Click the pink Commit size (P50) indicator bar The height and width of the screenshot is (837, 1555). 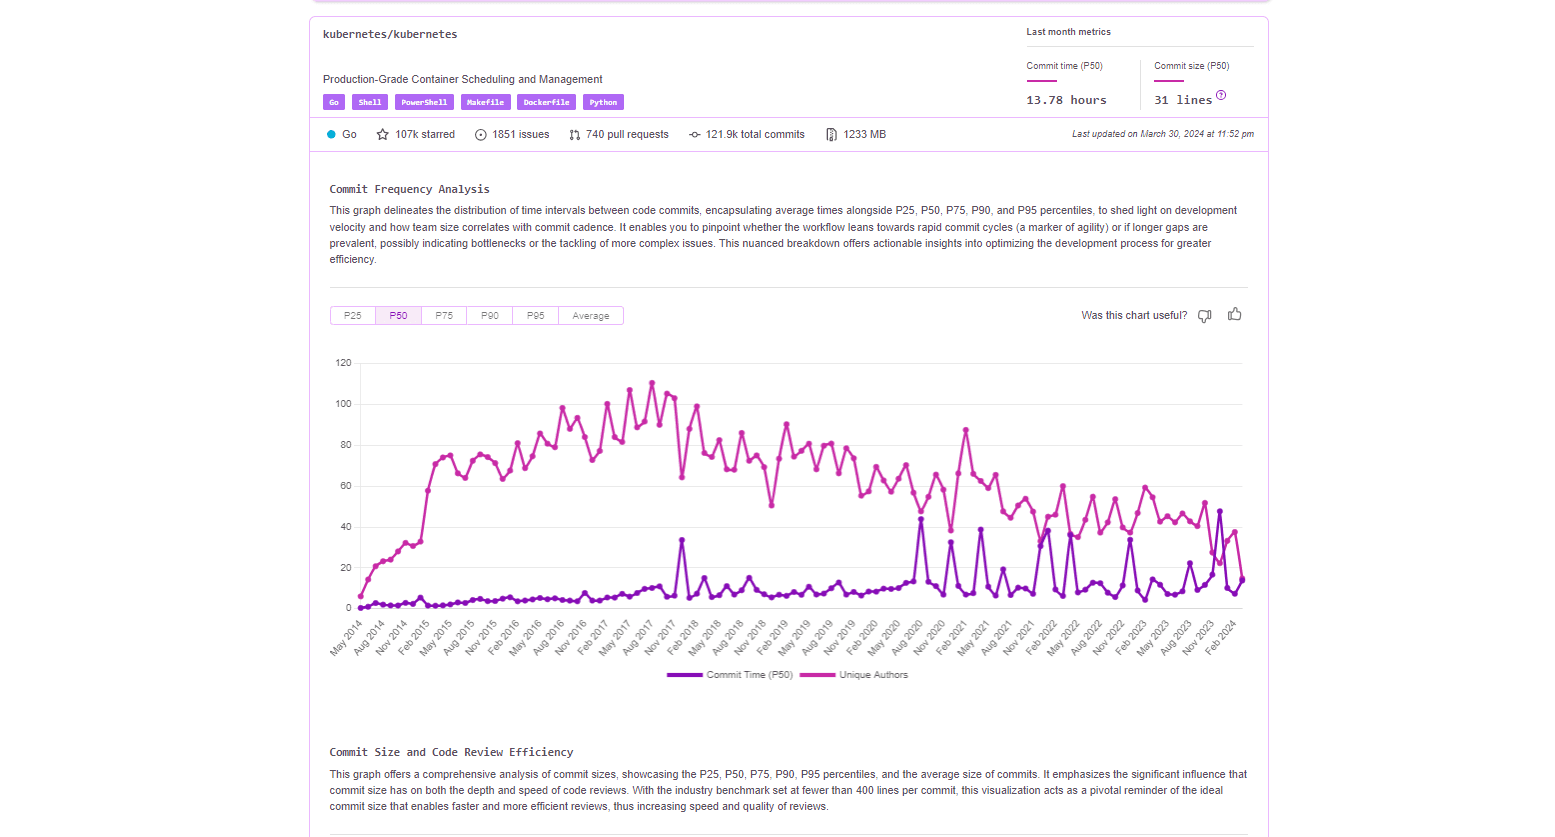click(1167, 81)
